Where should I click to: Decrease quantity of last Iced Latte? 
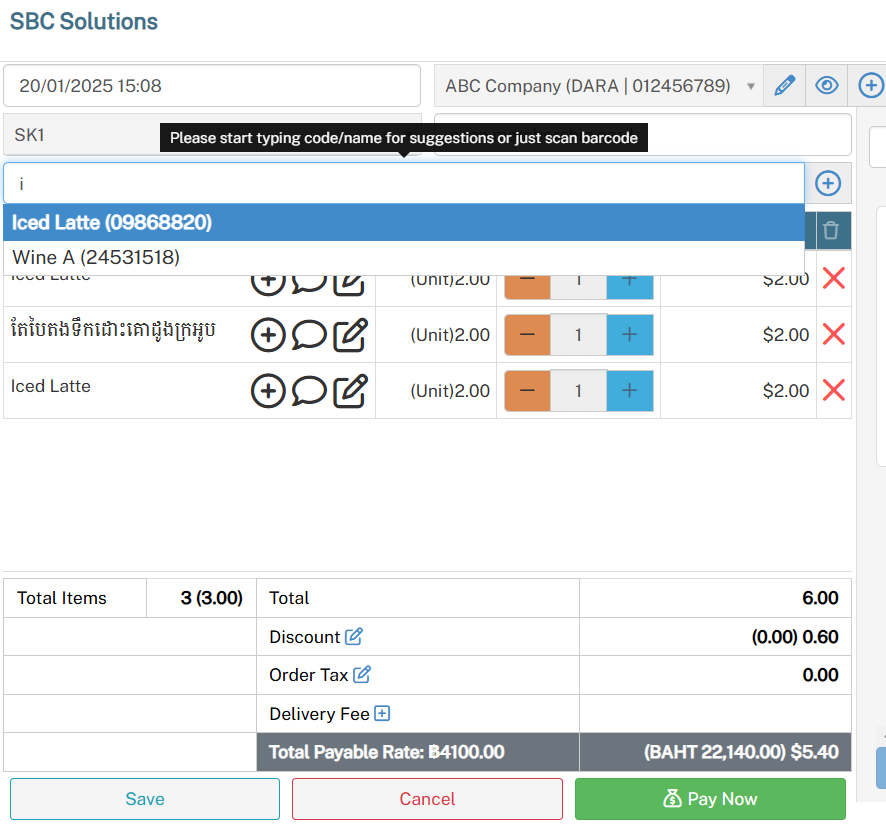coord(527,391)
